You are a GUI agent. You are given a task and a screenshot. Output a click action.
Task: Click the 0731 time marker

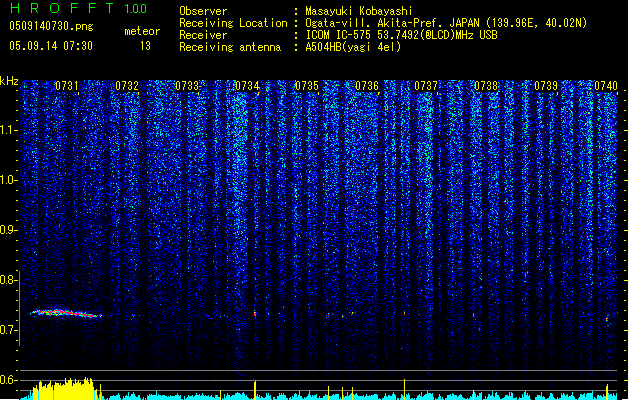click(67, 86)
